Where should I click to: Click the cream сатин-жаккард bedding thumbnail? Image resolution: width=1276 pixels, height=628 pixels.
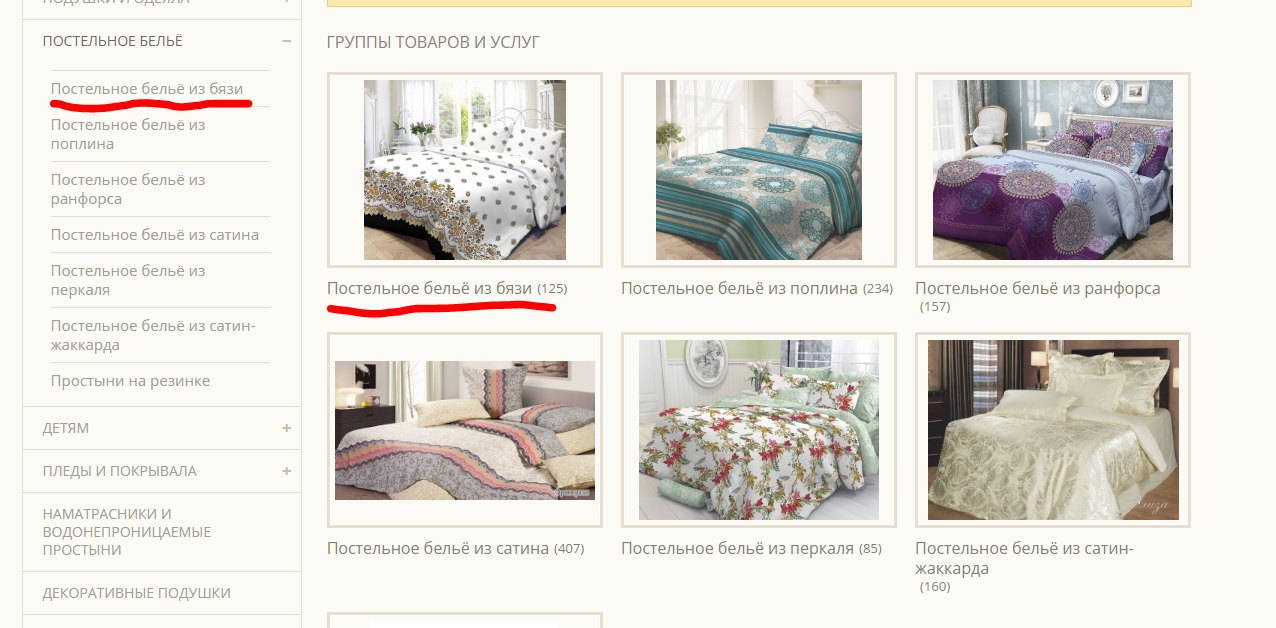point(1053,430)
